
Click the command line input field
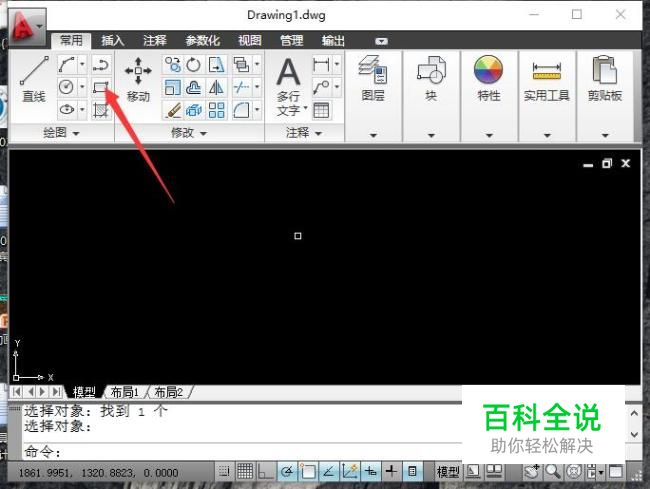click(242, 452)
